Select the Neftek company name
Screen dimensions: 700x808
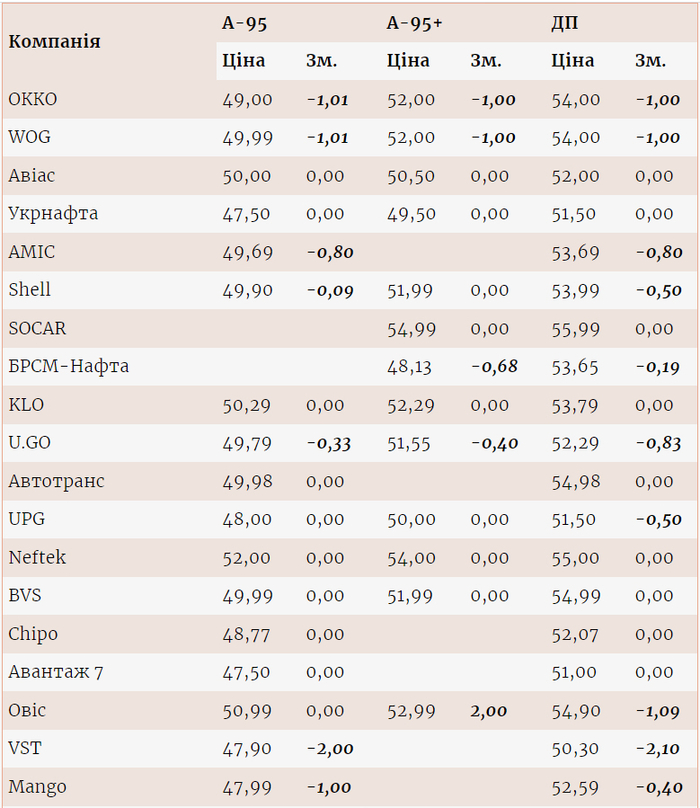37,557
